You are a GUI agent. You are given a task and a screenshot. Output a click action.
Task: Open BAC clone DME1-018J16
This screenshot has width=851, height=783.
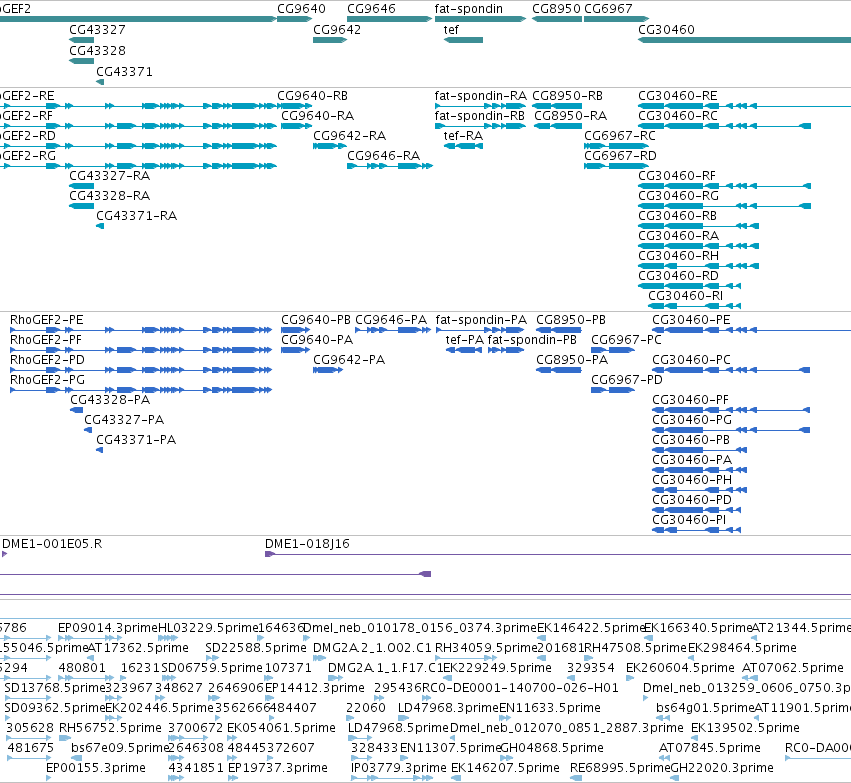click(x=307, y=544)
